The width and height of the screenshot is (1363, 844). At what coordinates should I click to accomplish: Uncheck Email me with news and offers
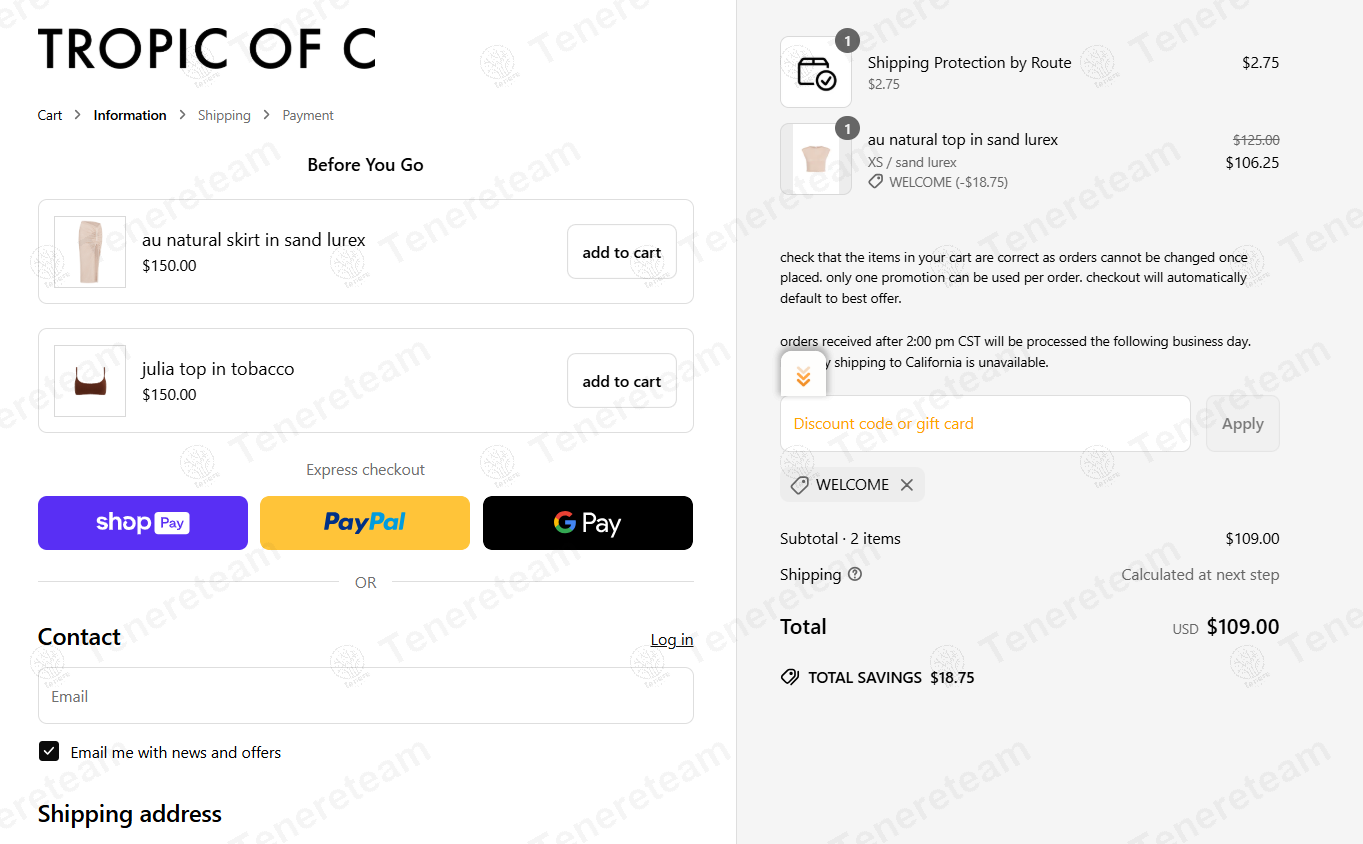point(49,752)
